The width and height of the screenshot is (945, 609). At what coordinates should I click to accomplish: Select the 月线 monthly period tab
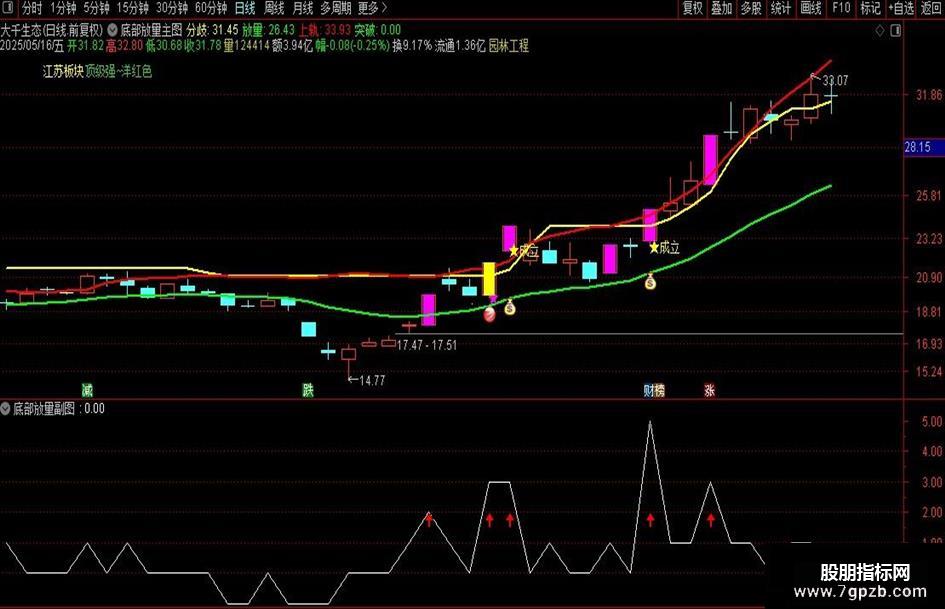coord(303,8)
